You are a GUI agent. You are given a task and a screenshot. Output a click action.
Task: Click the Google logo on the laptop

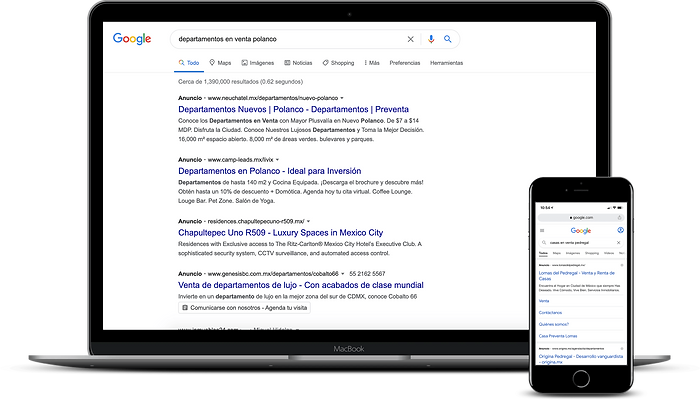[132, 39]
